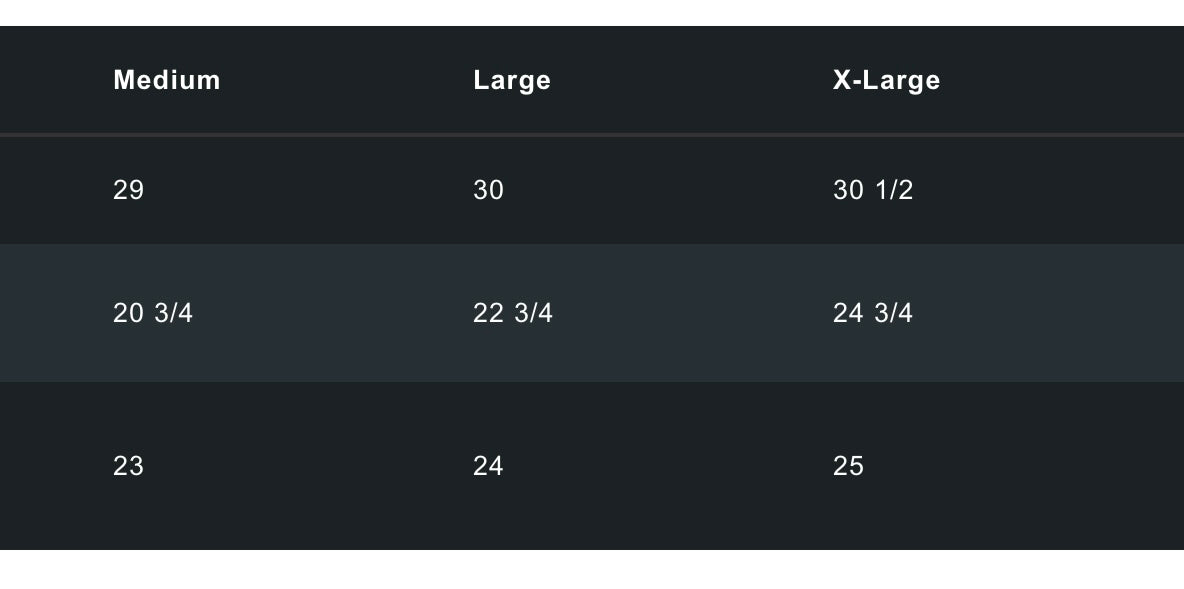Viewport: 1184px width, 589px height.
Task: Select the X-Large cell showing 25
Action: pos(848,466)
